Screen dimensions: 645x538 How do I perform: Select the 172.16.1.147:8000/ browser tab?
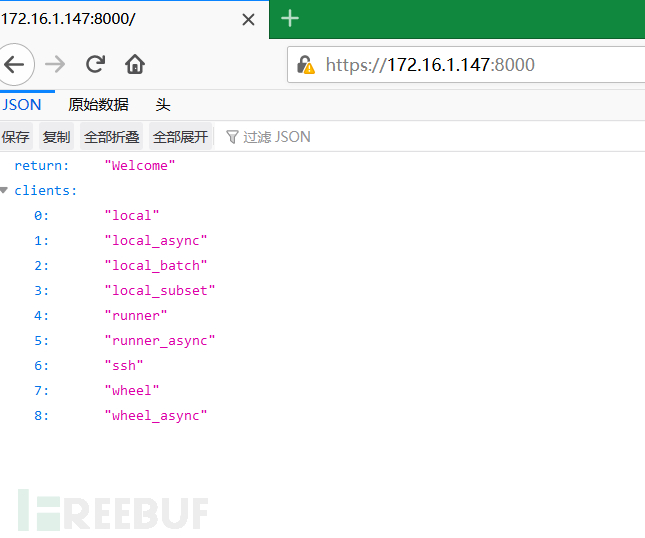pos(134,19)
